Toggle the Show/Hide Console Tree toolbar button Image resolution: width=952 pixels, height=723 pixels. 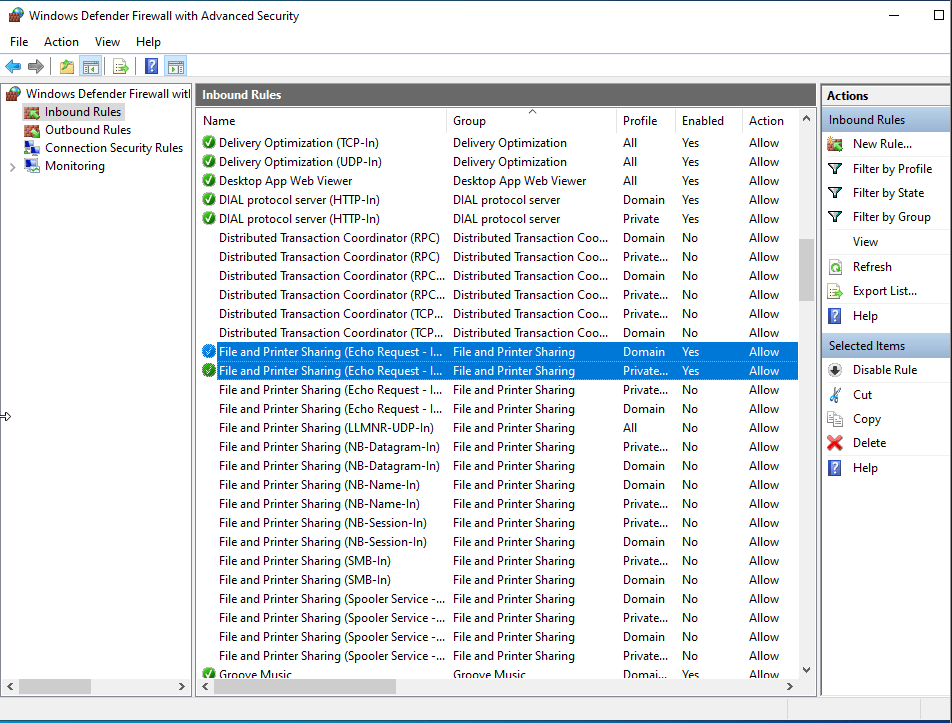91,67
